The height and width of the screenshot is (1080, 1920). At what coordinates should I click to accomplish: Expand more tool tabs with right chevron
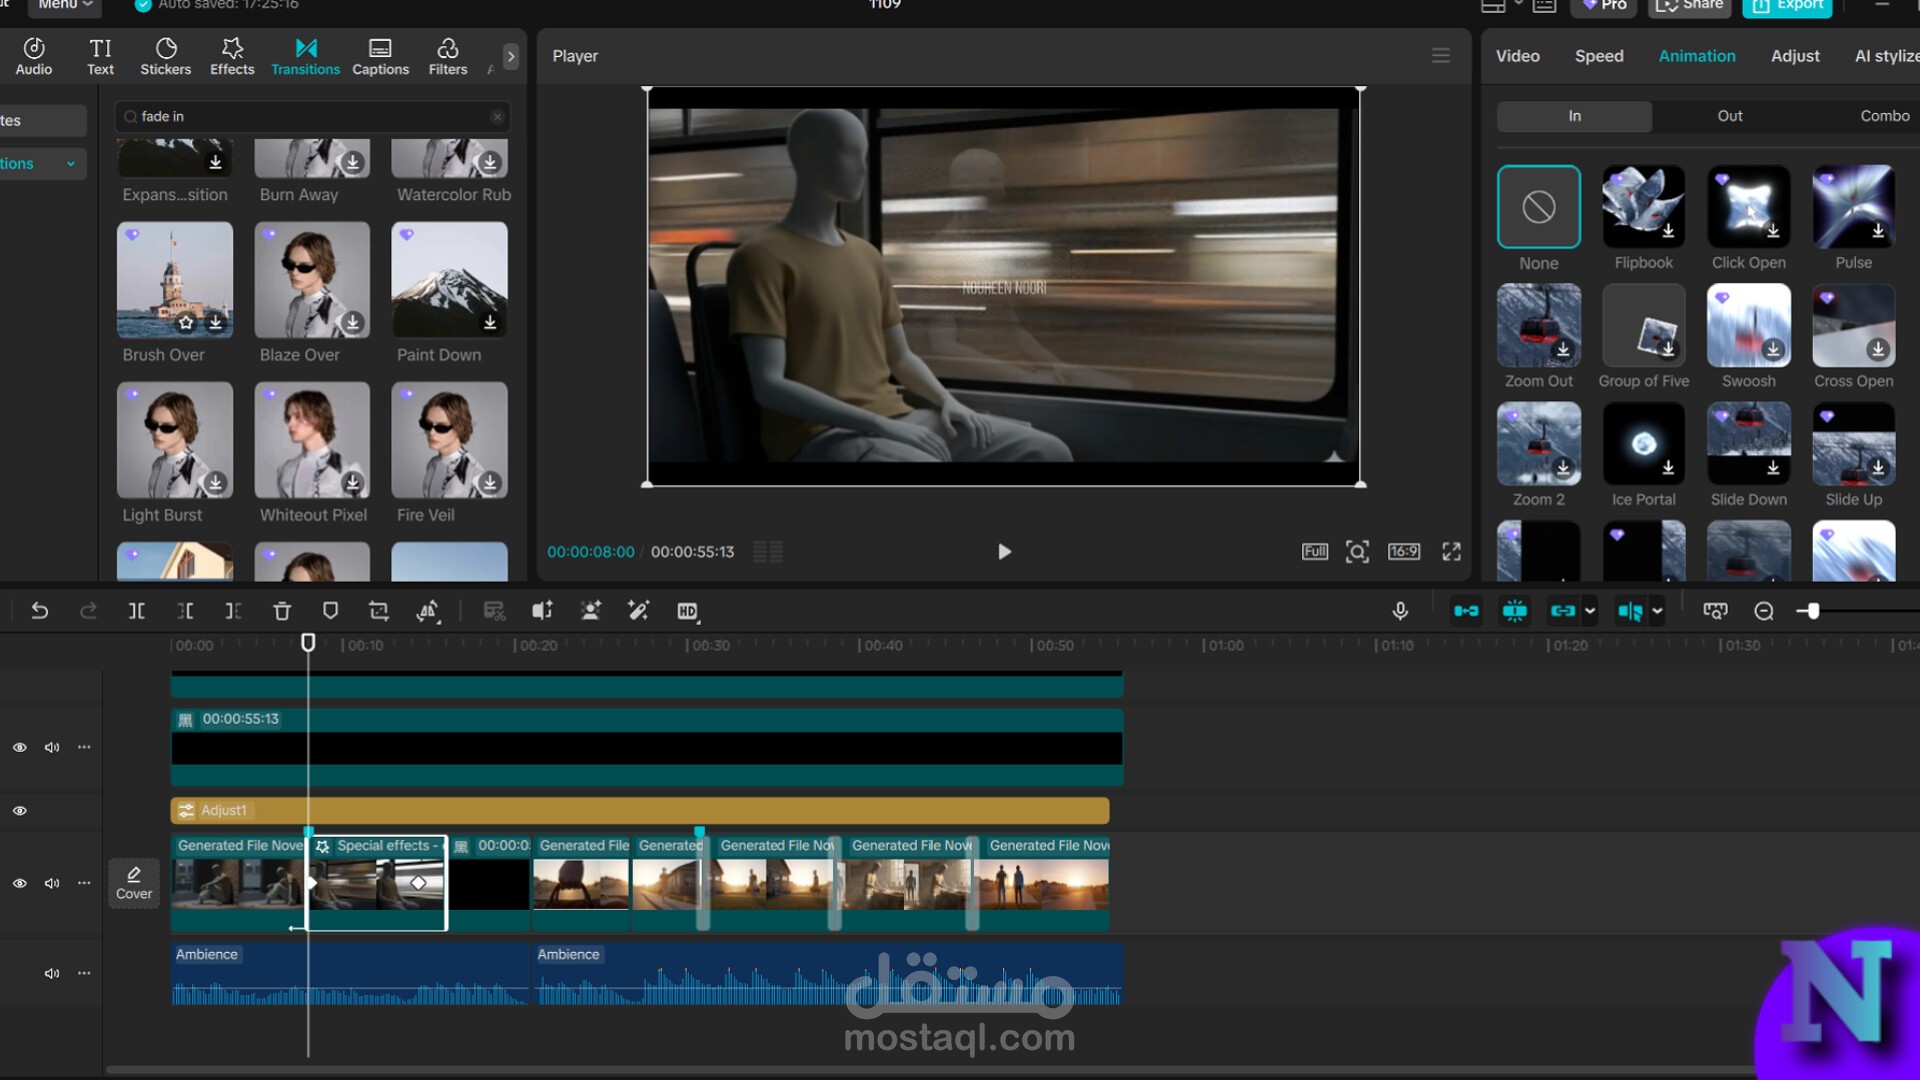click(x=511, y=56)
